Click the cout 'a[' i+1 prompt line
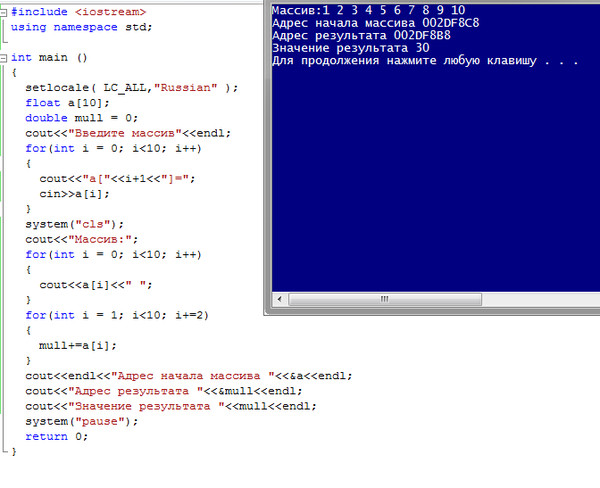 coord(117,179)
